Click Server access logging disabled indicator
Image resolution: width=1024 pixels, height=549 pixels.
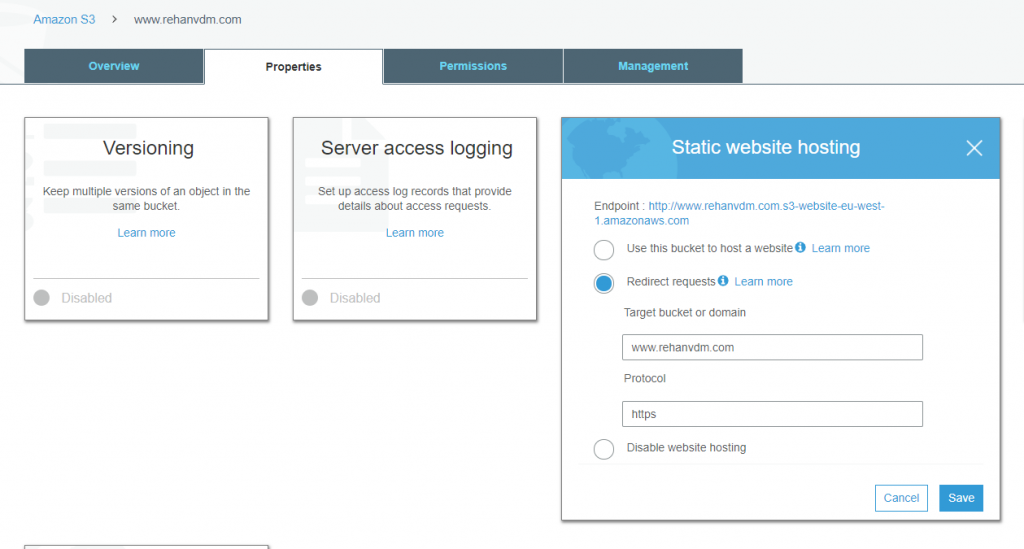[x=310, y=298]
